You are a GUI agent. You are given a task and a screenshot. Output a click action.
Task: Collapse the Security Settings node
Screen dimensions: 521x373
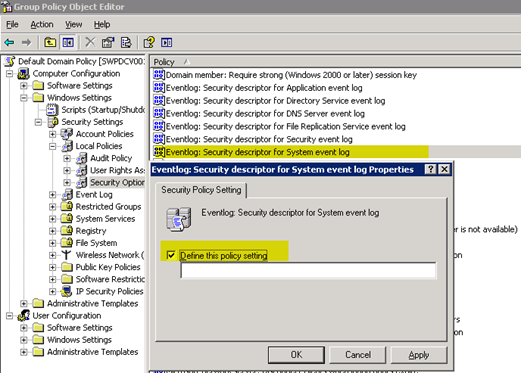[x=38, y=122]
